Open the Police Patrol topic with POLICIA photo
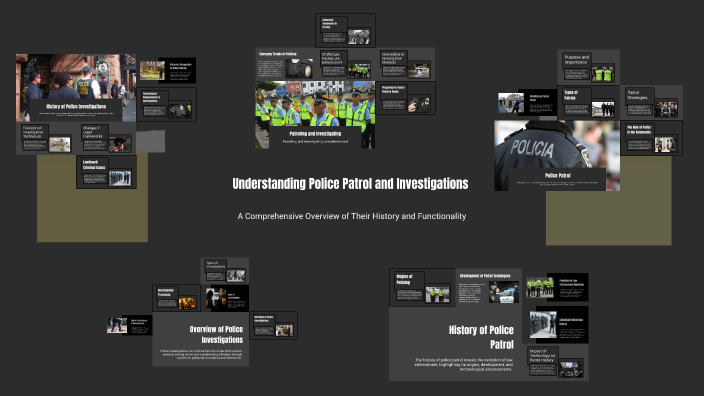Screen dimensions: 704x396 (x=557, y=155)
